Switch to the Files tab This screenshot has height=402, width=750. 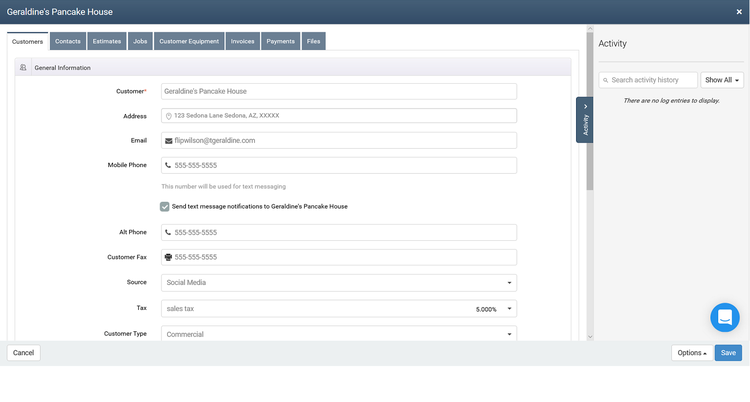314,41
